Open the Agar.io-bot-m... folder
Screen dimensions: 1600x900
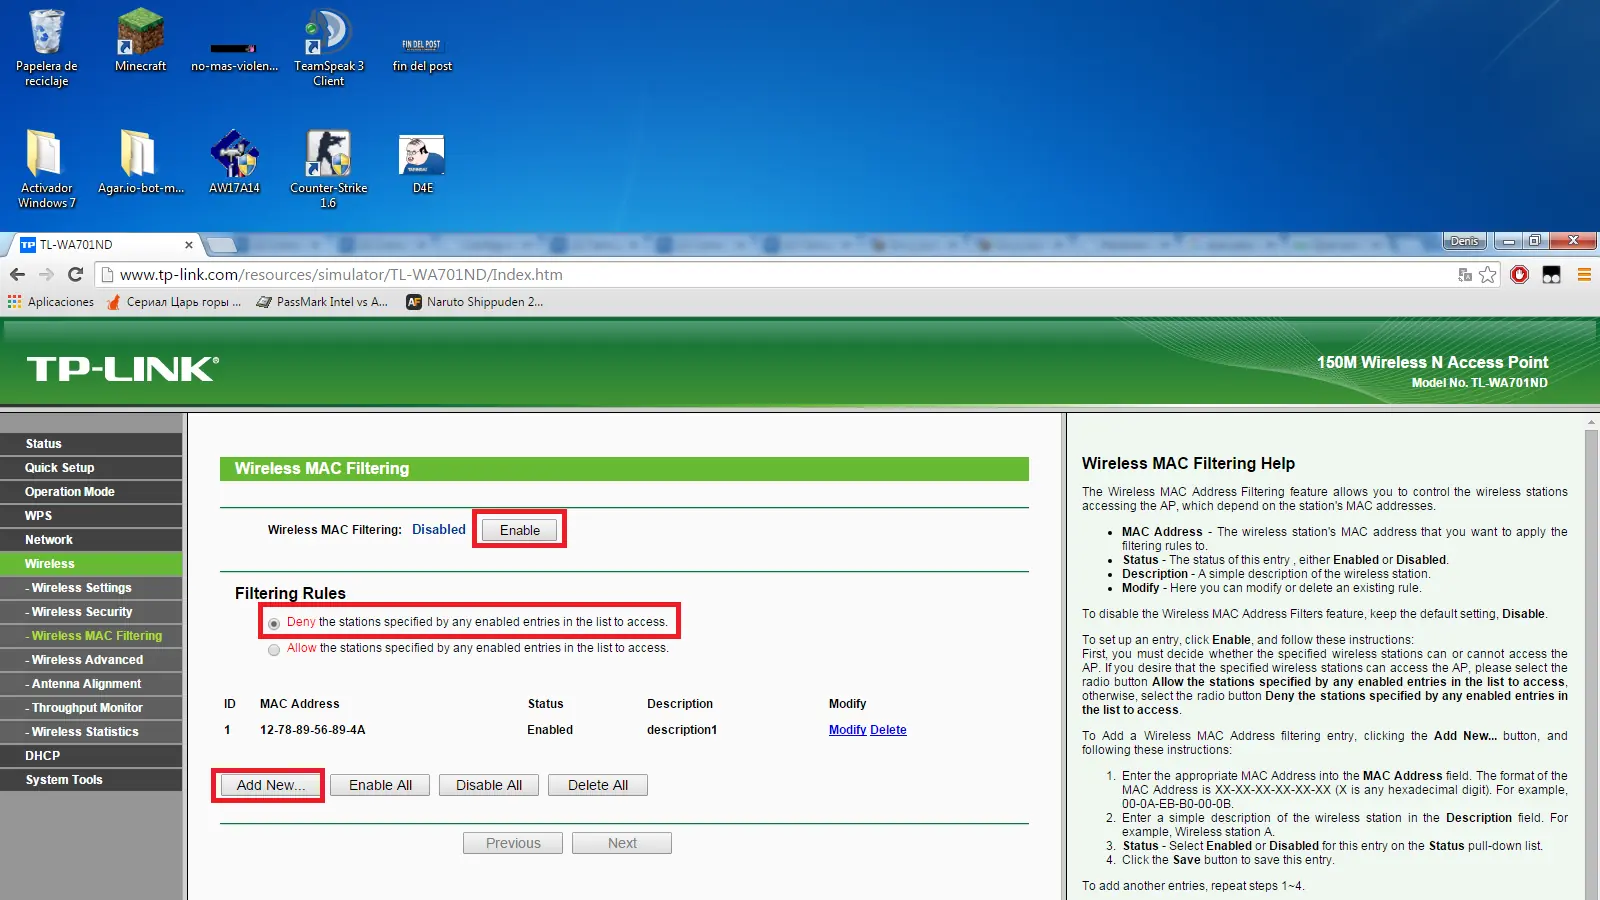pyautogui.click(x=140, y=162)
